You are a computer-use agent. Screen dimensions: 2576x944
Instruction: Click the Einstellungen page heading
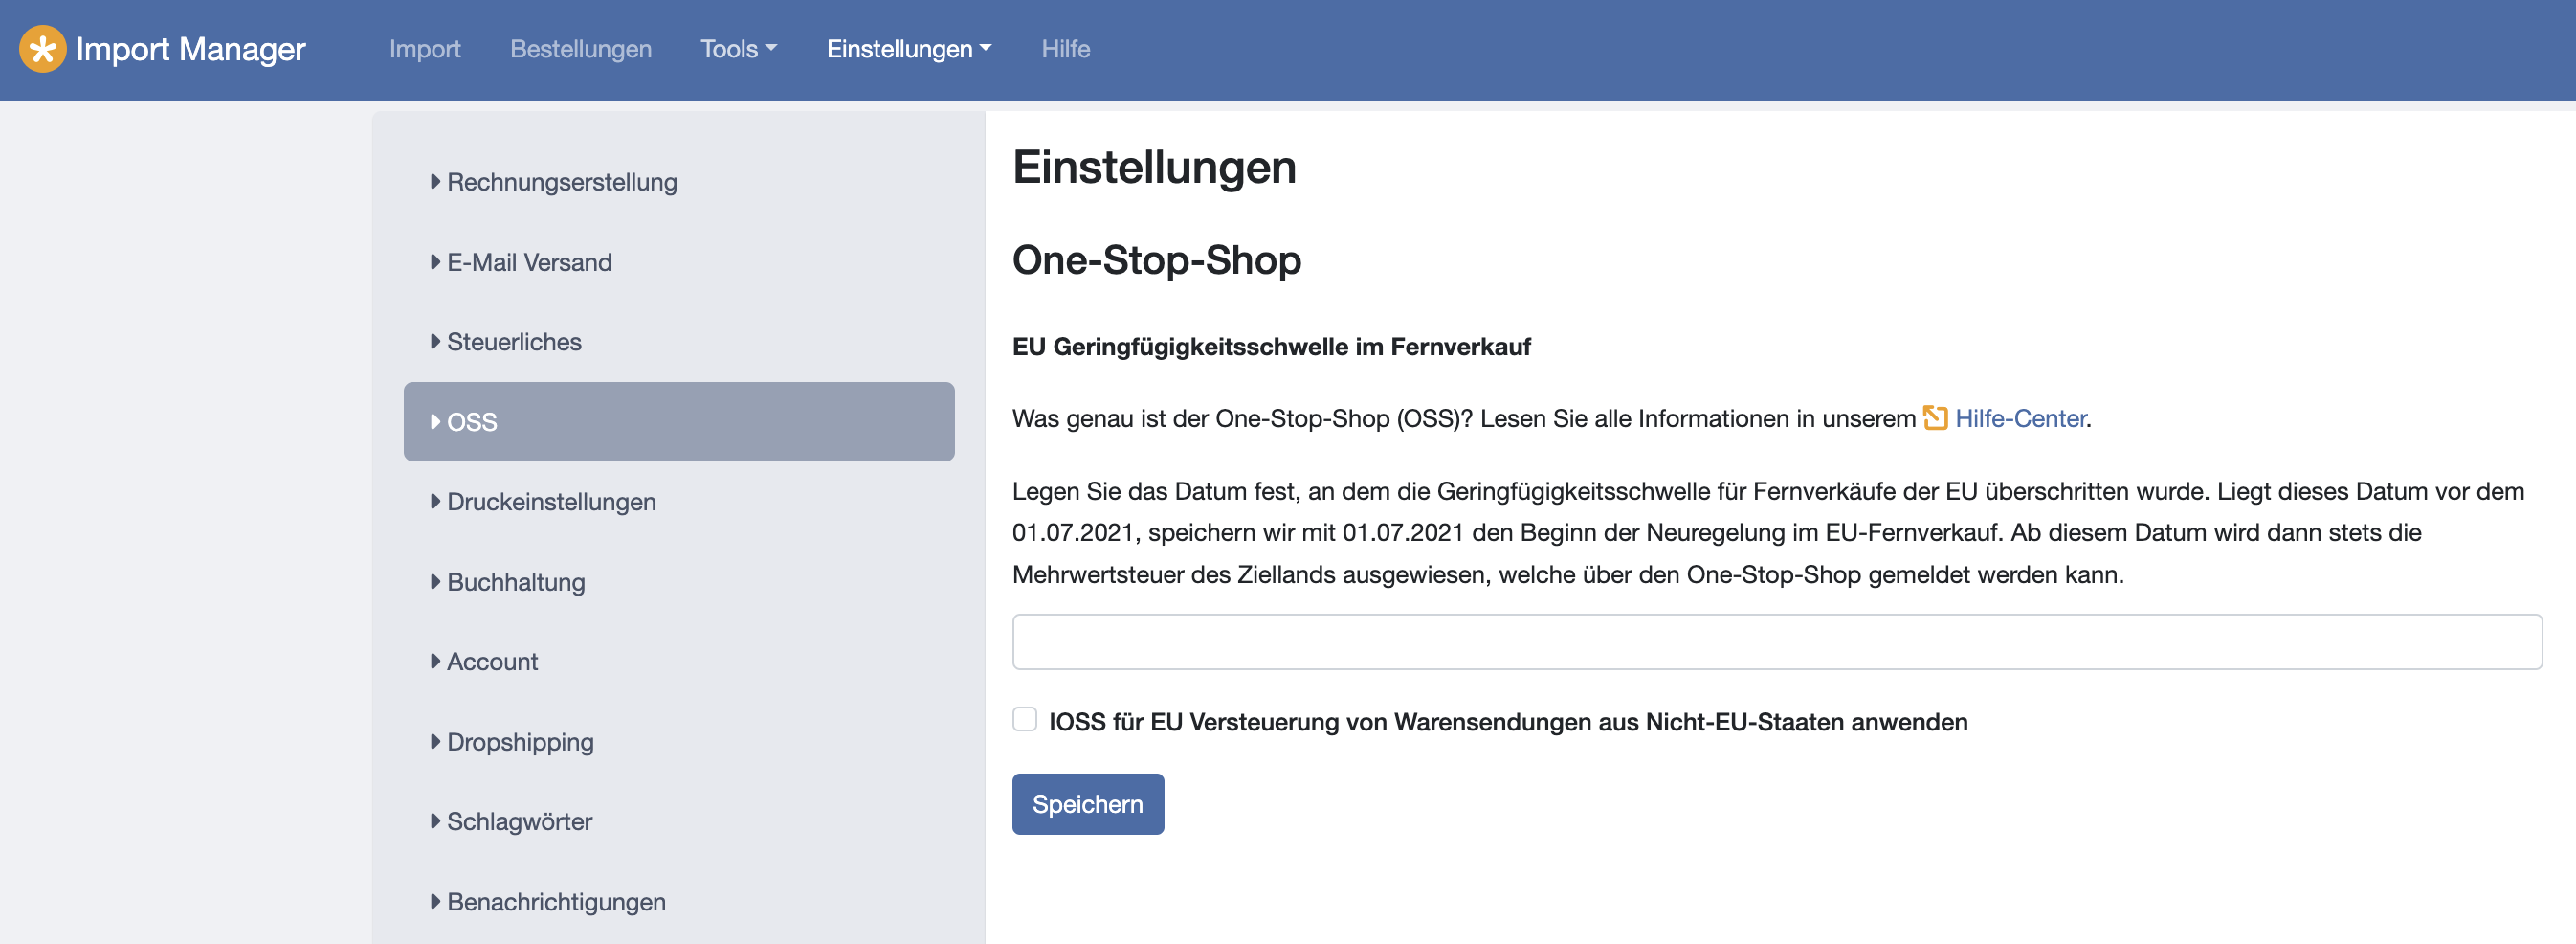coord(1154,167)
